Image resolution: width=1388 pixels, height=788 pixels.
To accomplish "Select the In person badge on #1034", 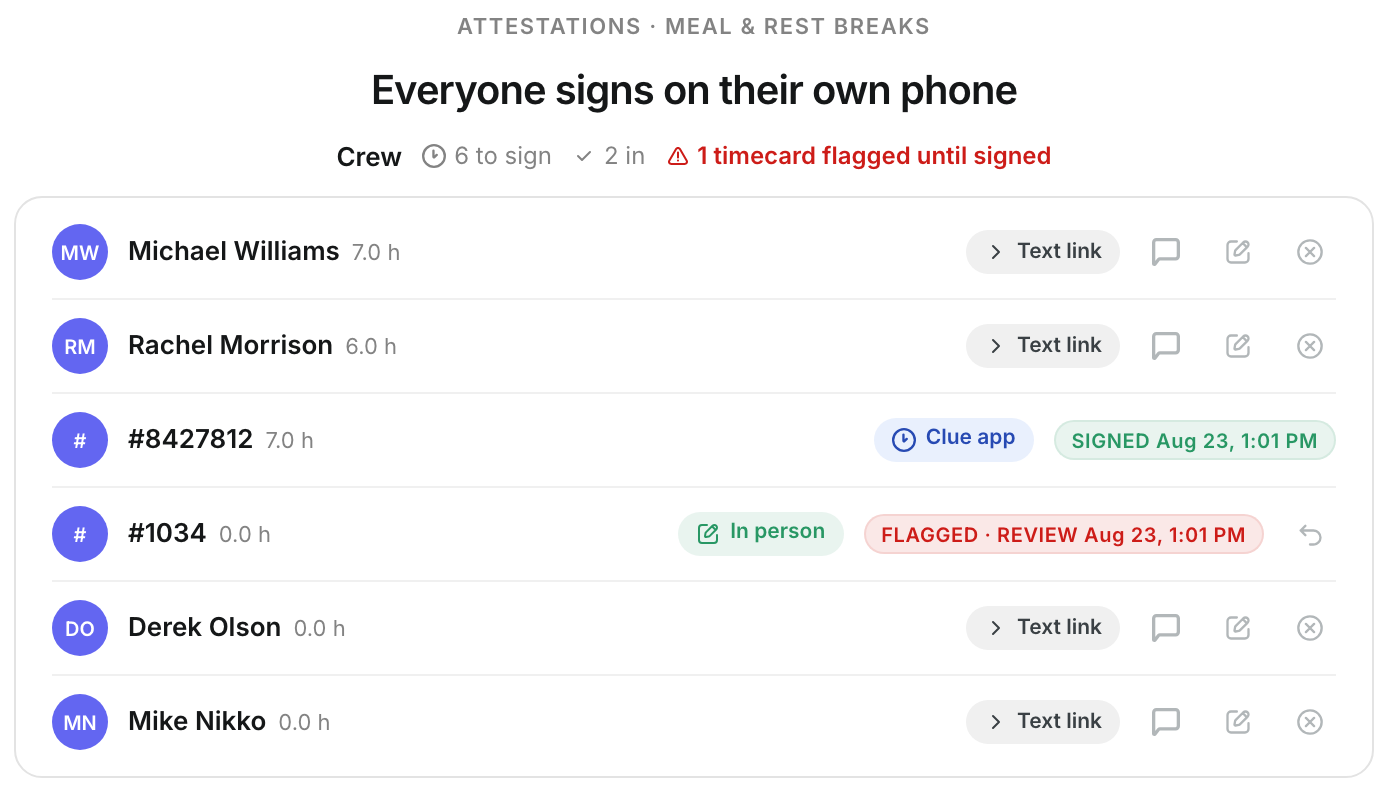I will click(x=761, y=534).
